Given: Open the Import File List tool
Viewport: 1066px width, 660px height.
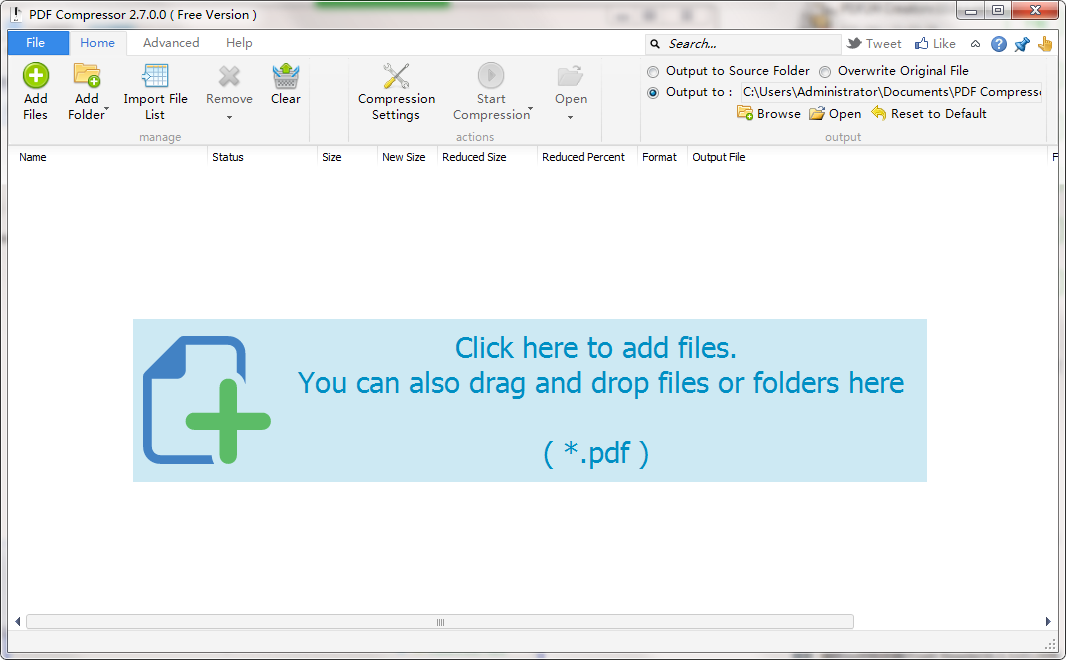Looking at the screenshot, I should coord(156,75).
